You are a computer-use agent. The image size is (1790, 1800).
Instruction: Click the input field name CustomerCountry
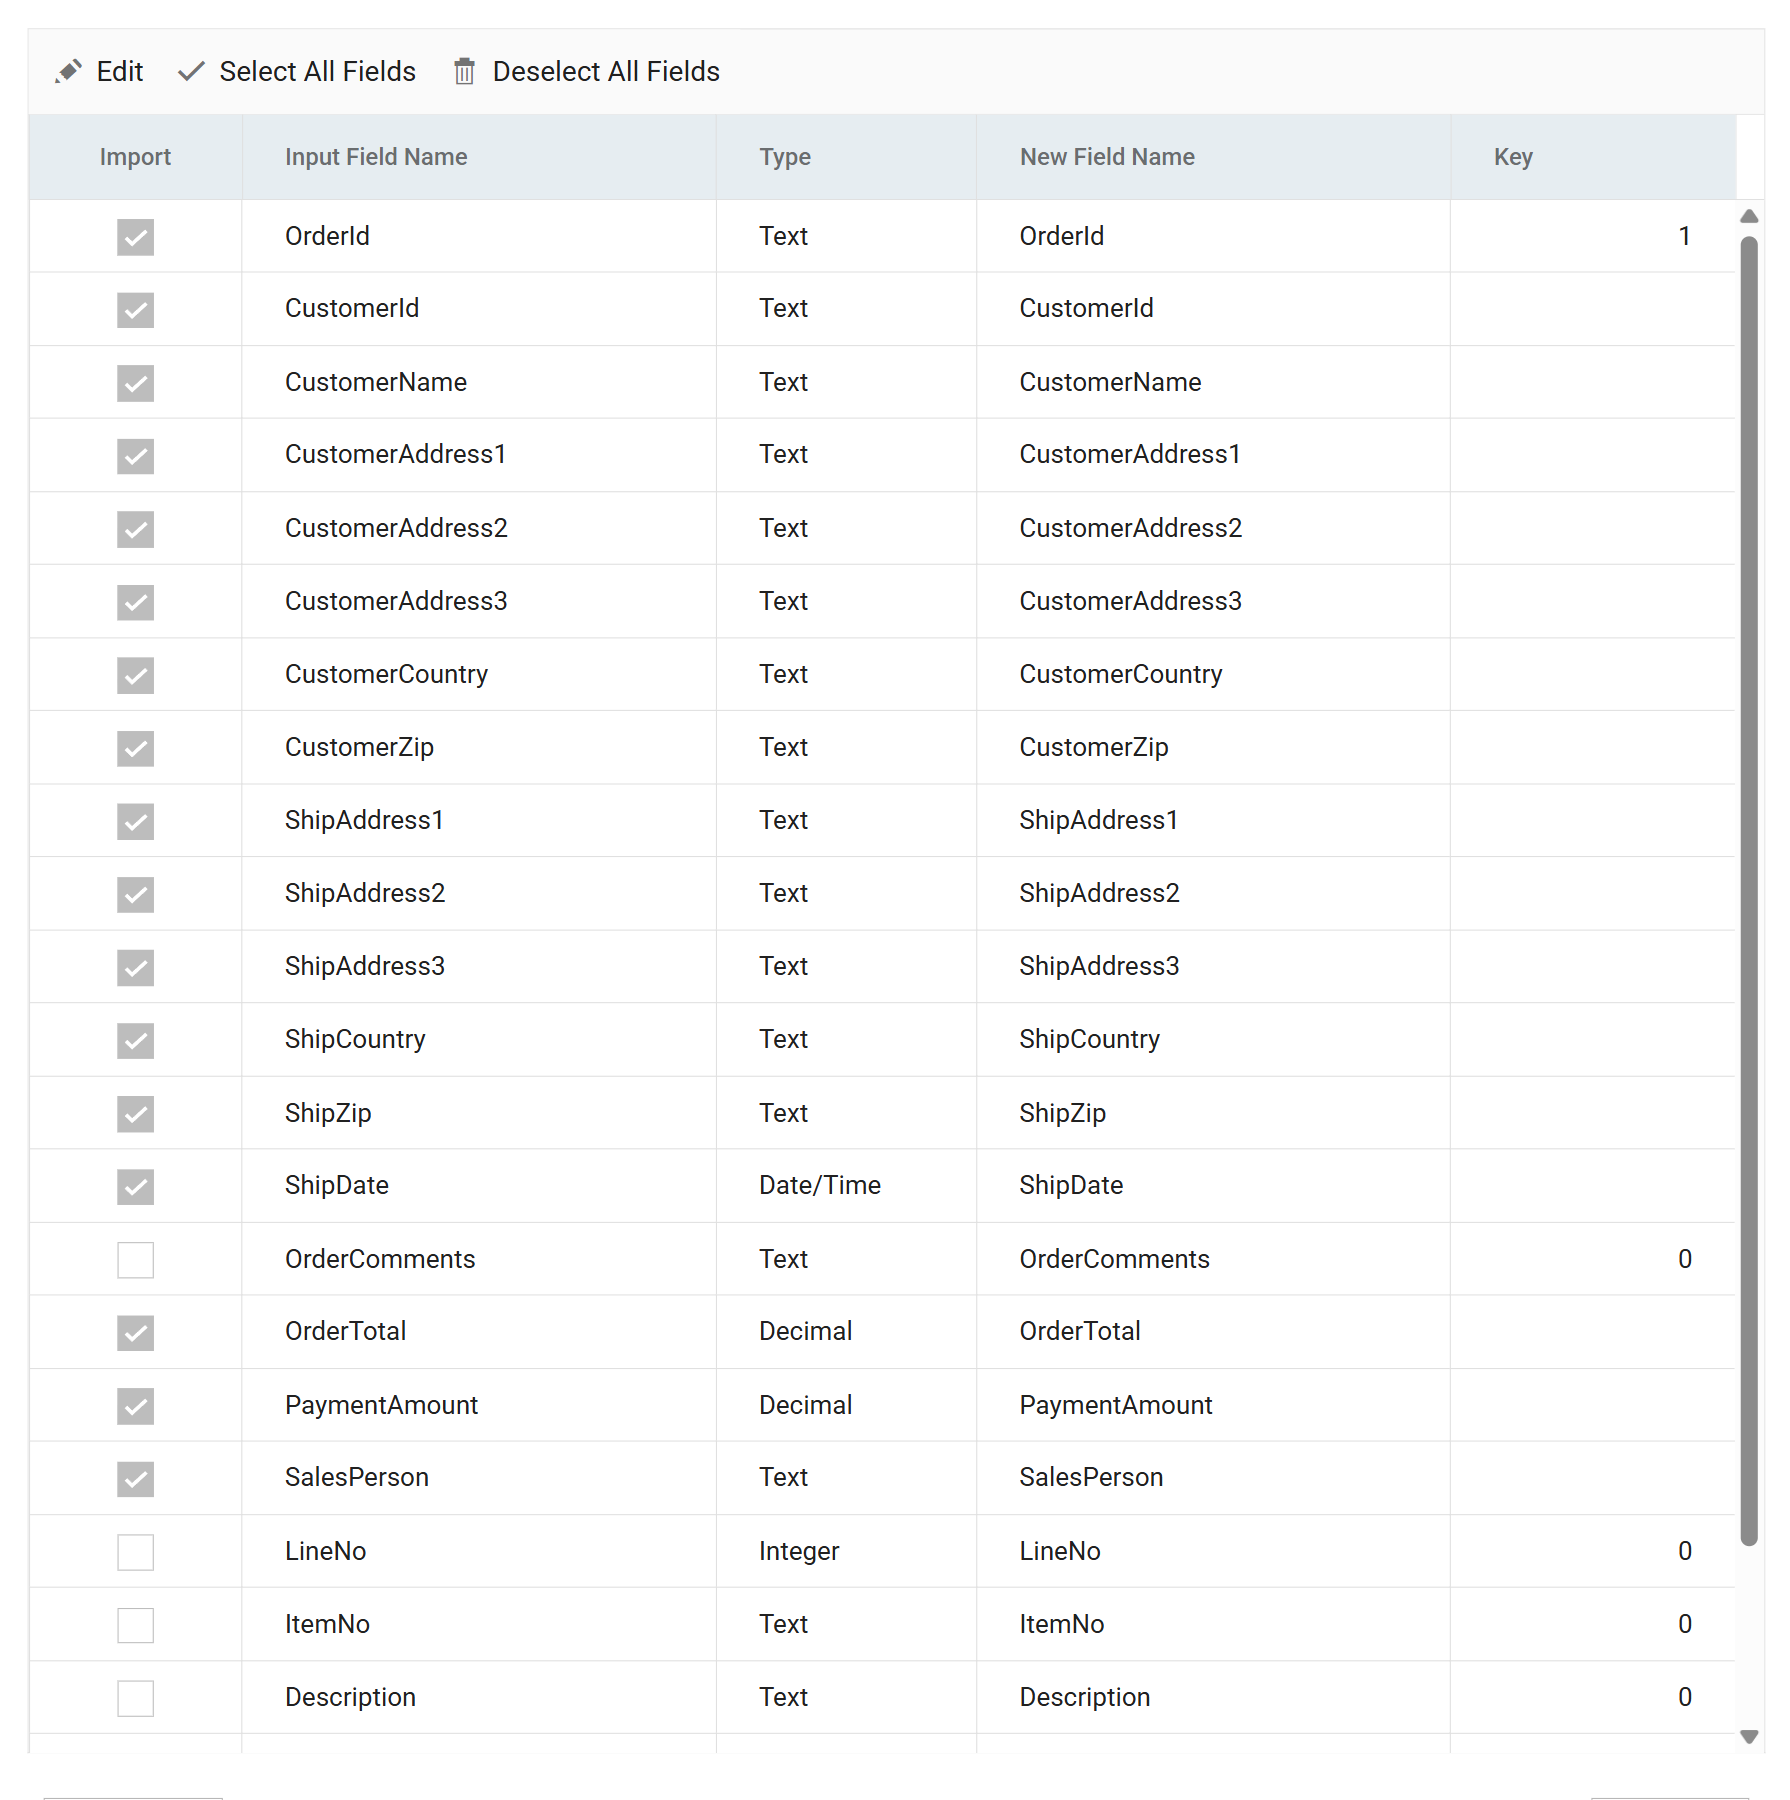tap(386, 674)
